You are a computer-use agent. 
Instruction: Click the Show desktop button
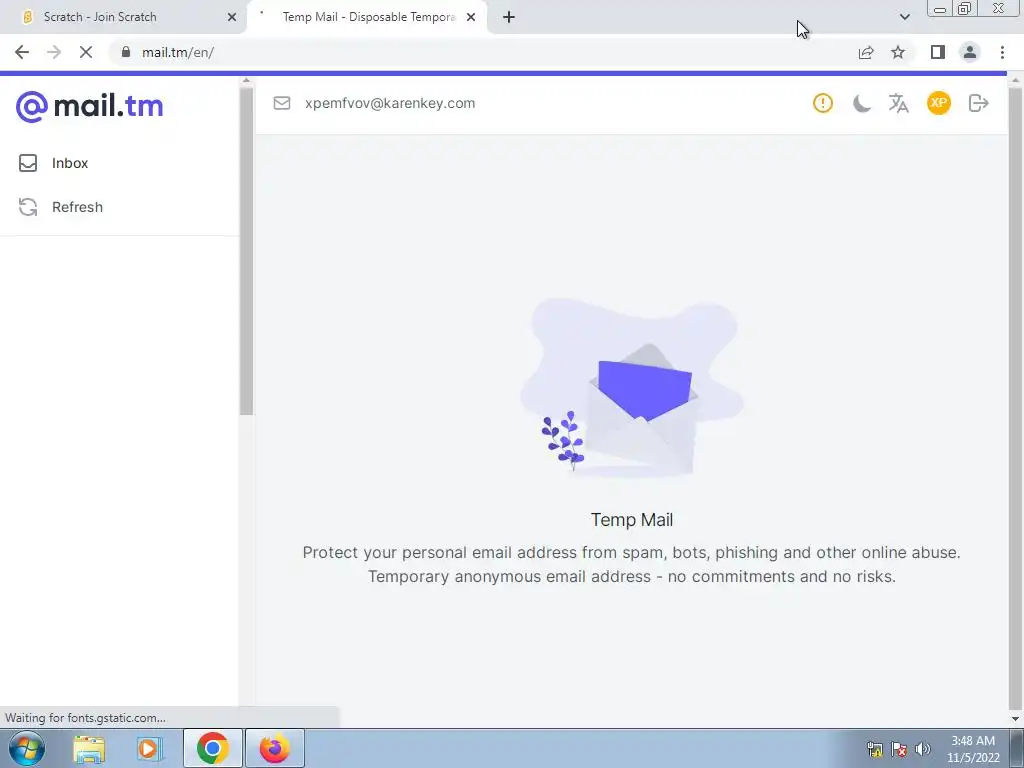point(1017,748)
